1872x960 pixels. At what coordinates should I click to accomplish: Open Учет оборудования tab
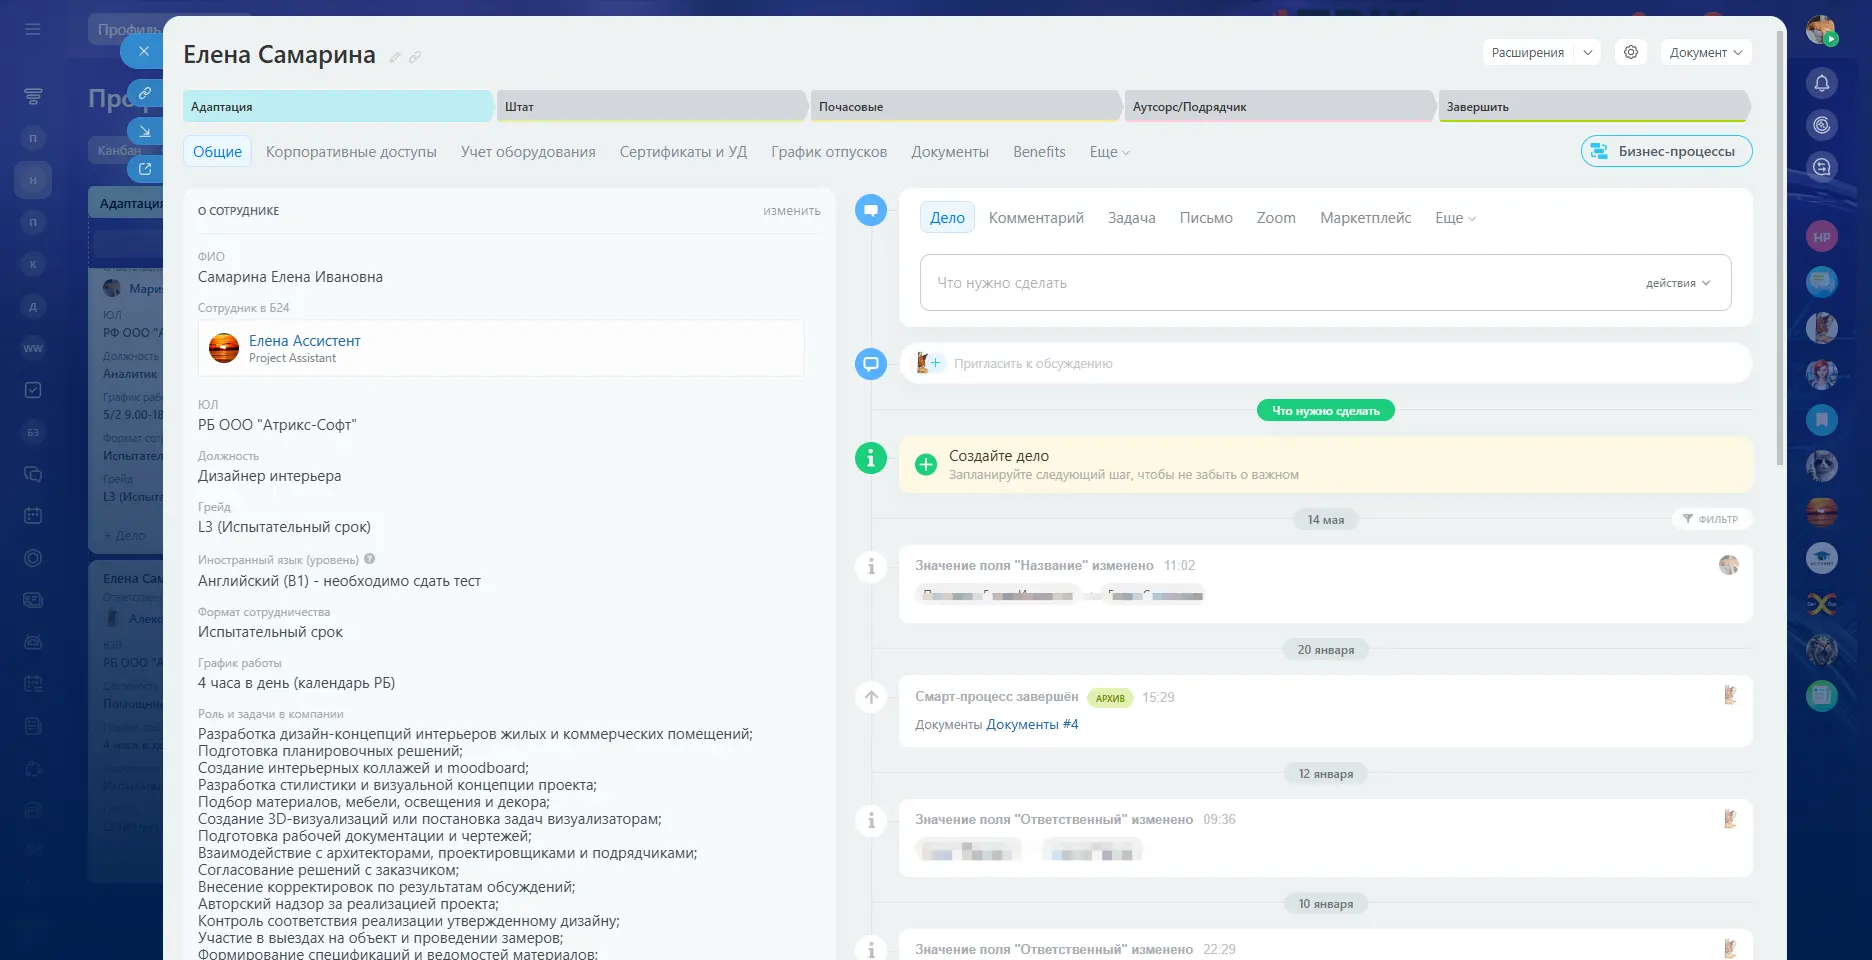pyautogui.click(x=528, y=152)
